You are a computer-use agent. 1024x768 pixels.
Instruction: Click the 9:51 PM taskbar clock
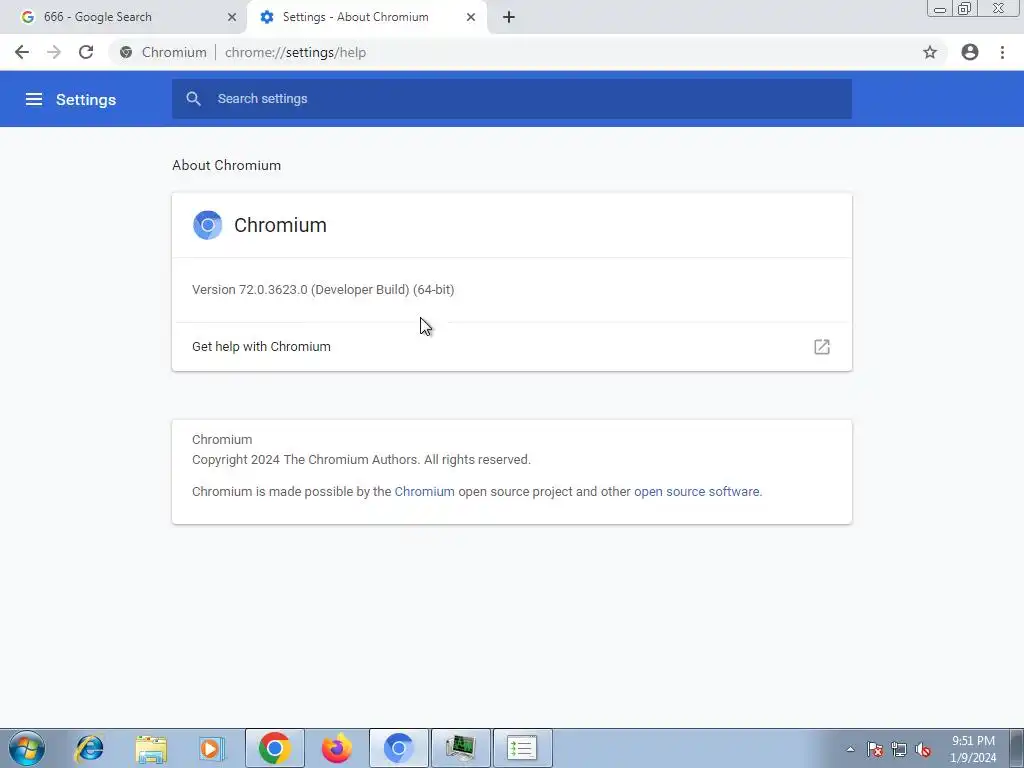coord(973,749)
